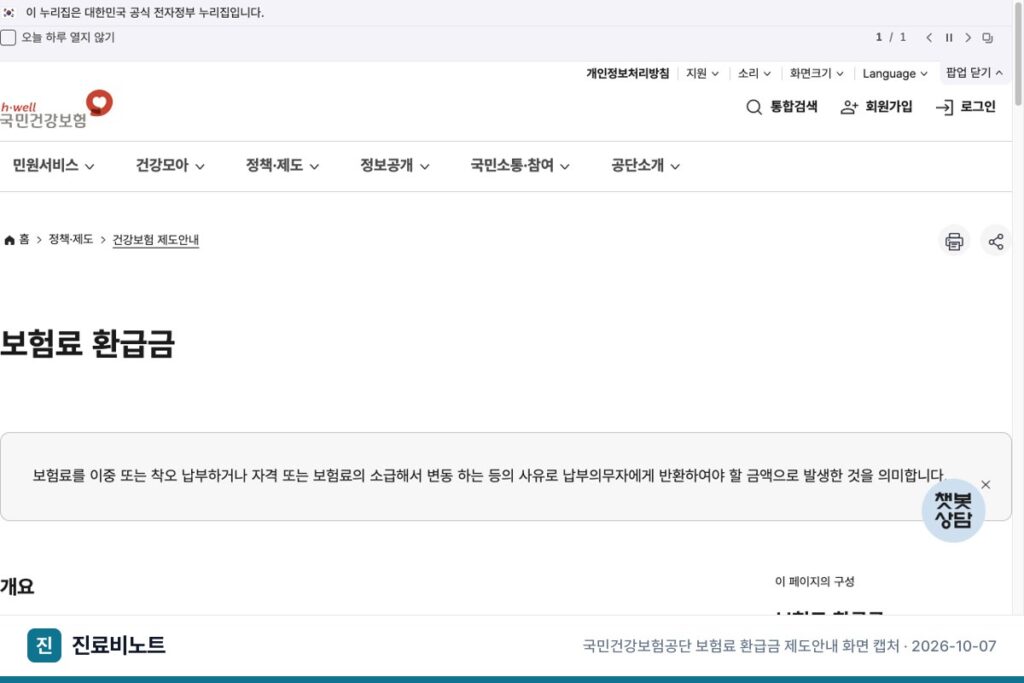Open the Language dropdown
Viewport: 1024px width, 683px height.
(x=895, y=73)
